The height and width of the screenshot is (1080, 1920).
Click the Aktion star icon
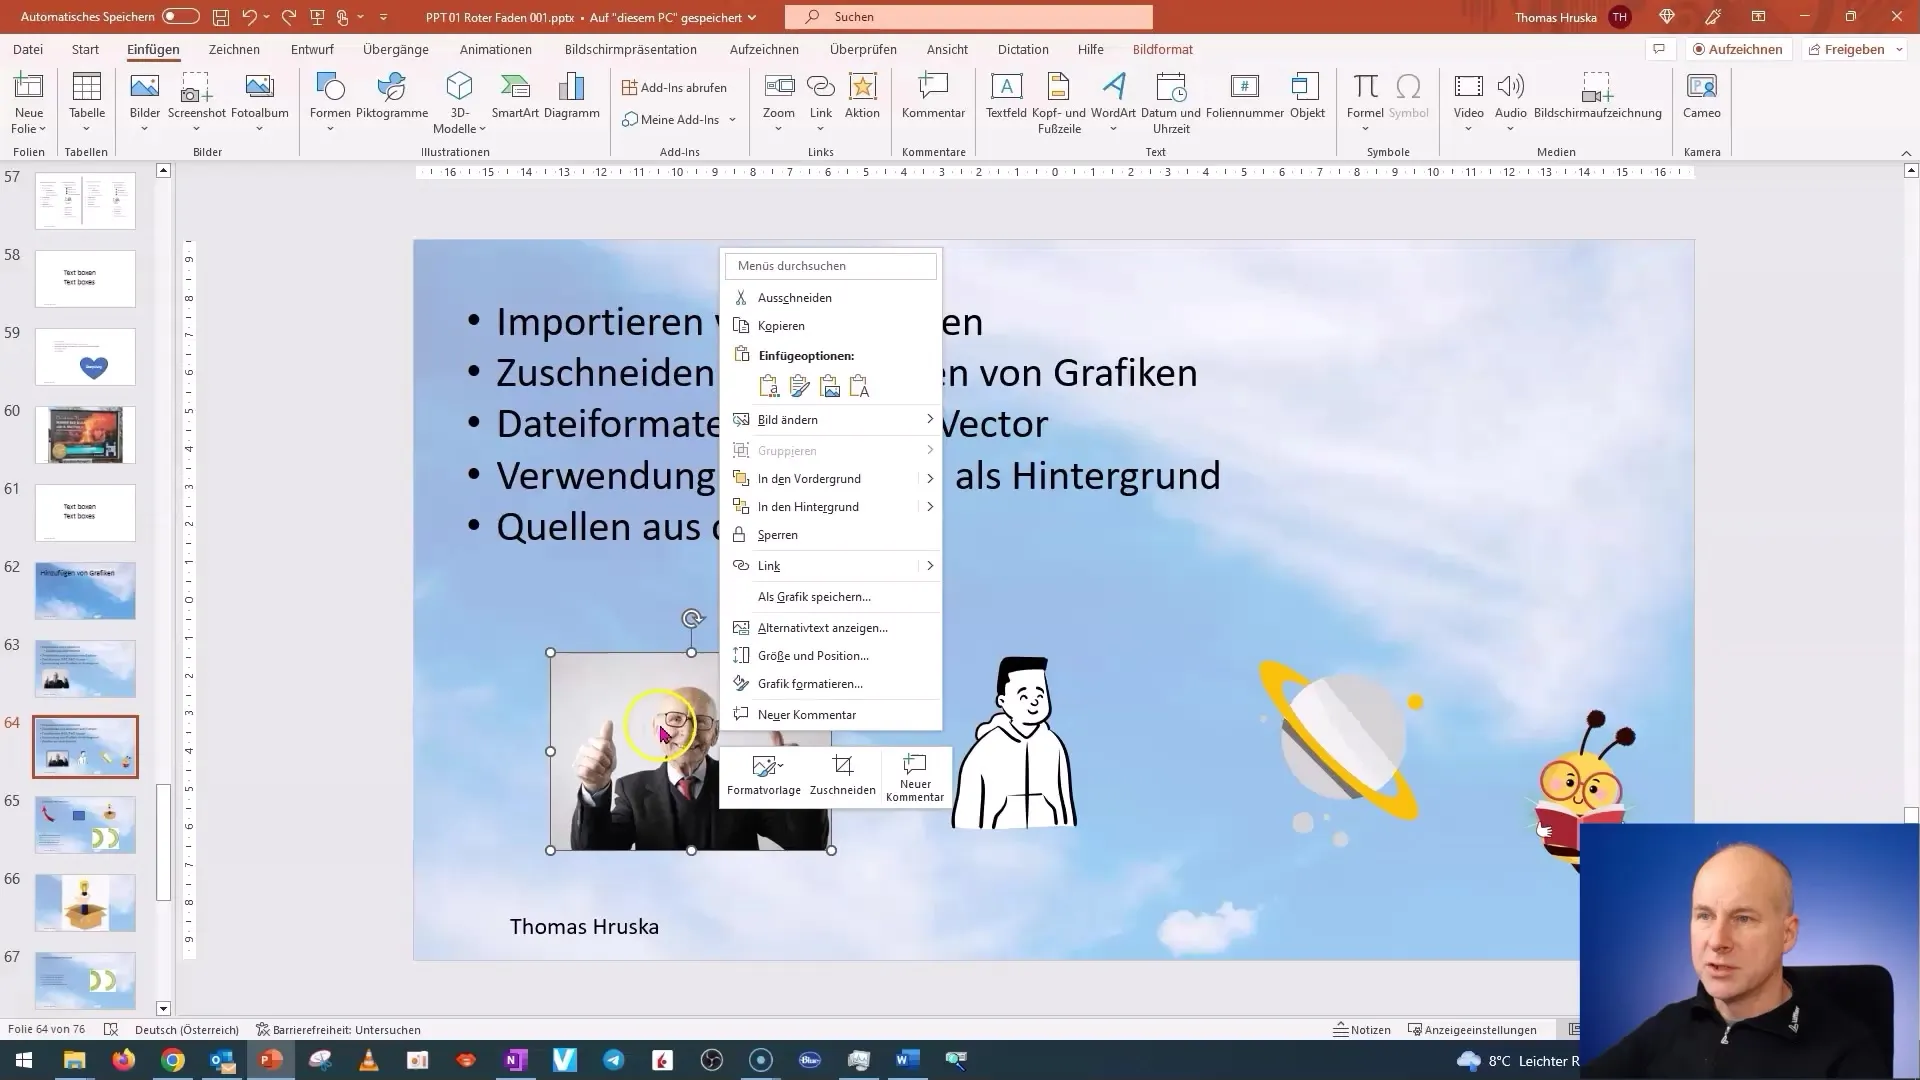point(862,97)
